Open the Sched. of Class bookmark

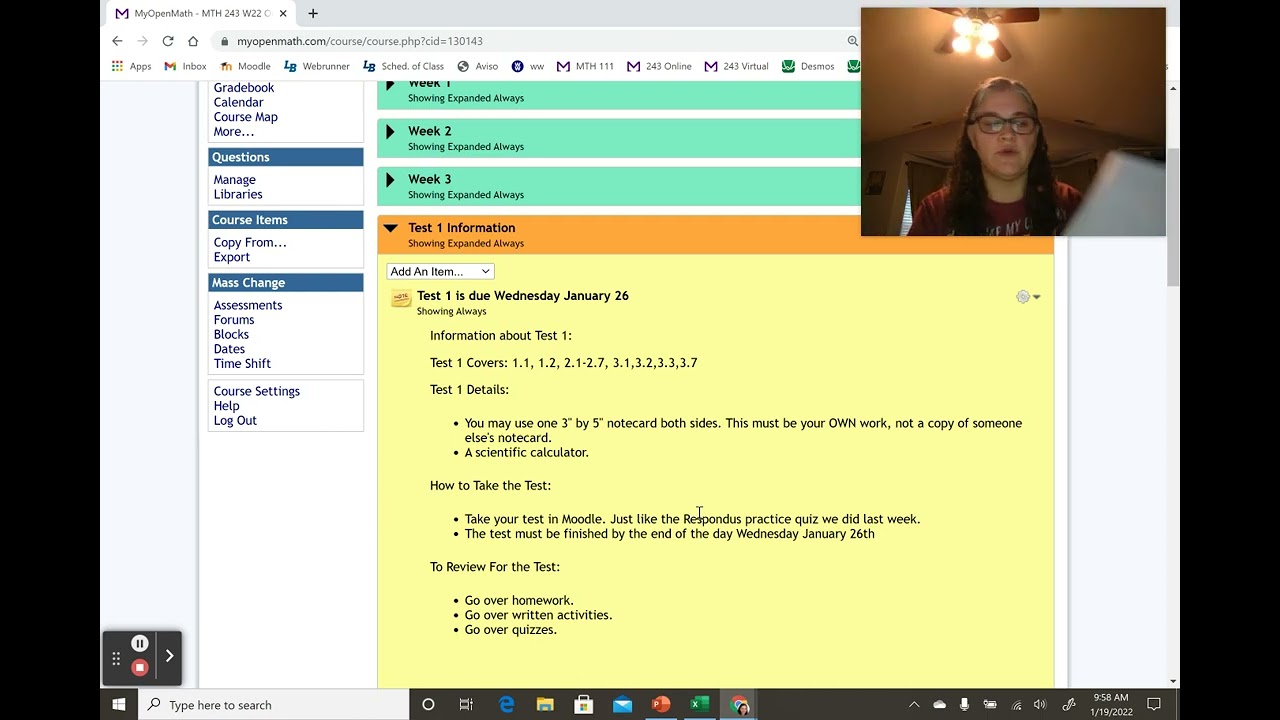tap(403, 66)
